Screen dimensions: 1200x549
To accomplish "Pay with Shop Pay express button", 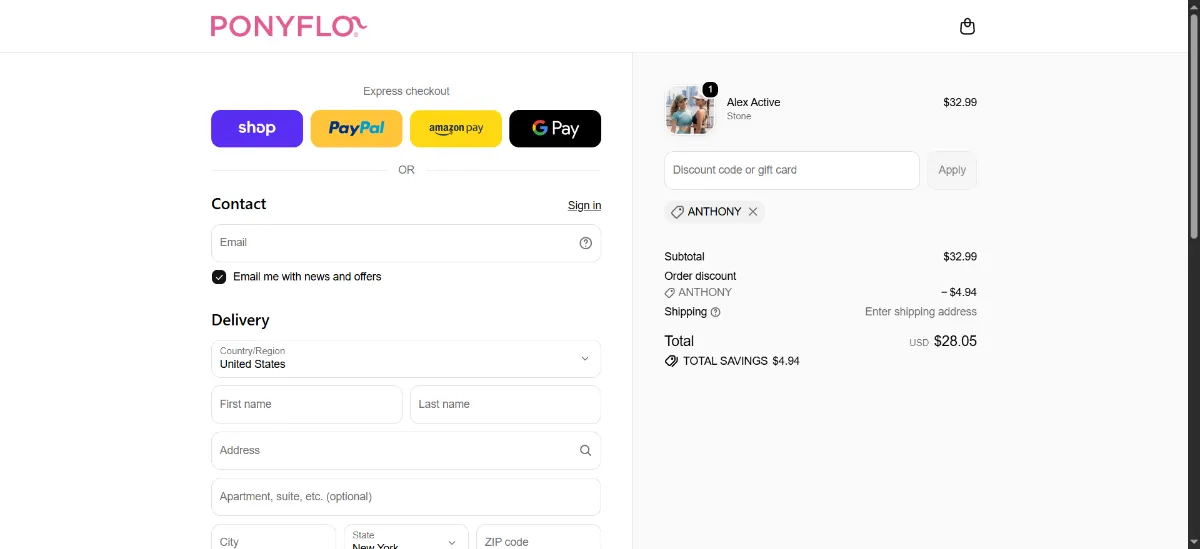I will [x=257, y=128].
